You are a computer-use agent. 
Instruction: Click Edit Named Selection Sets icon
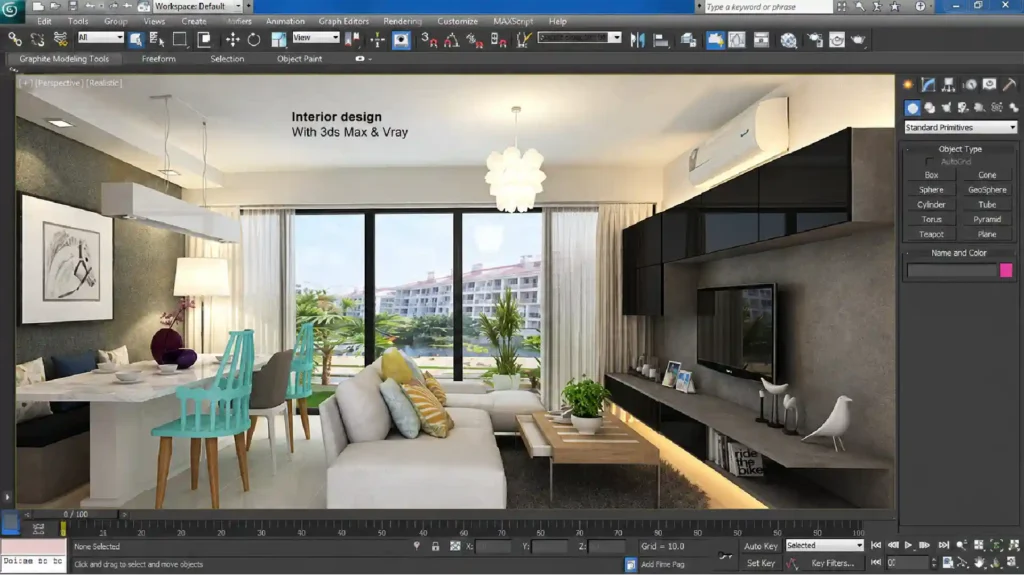point(524,40)
